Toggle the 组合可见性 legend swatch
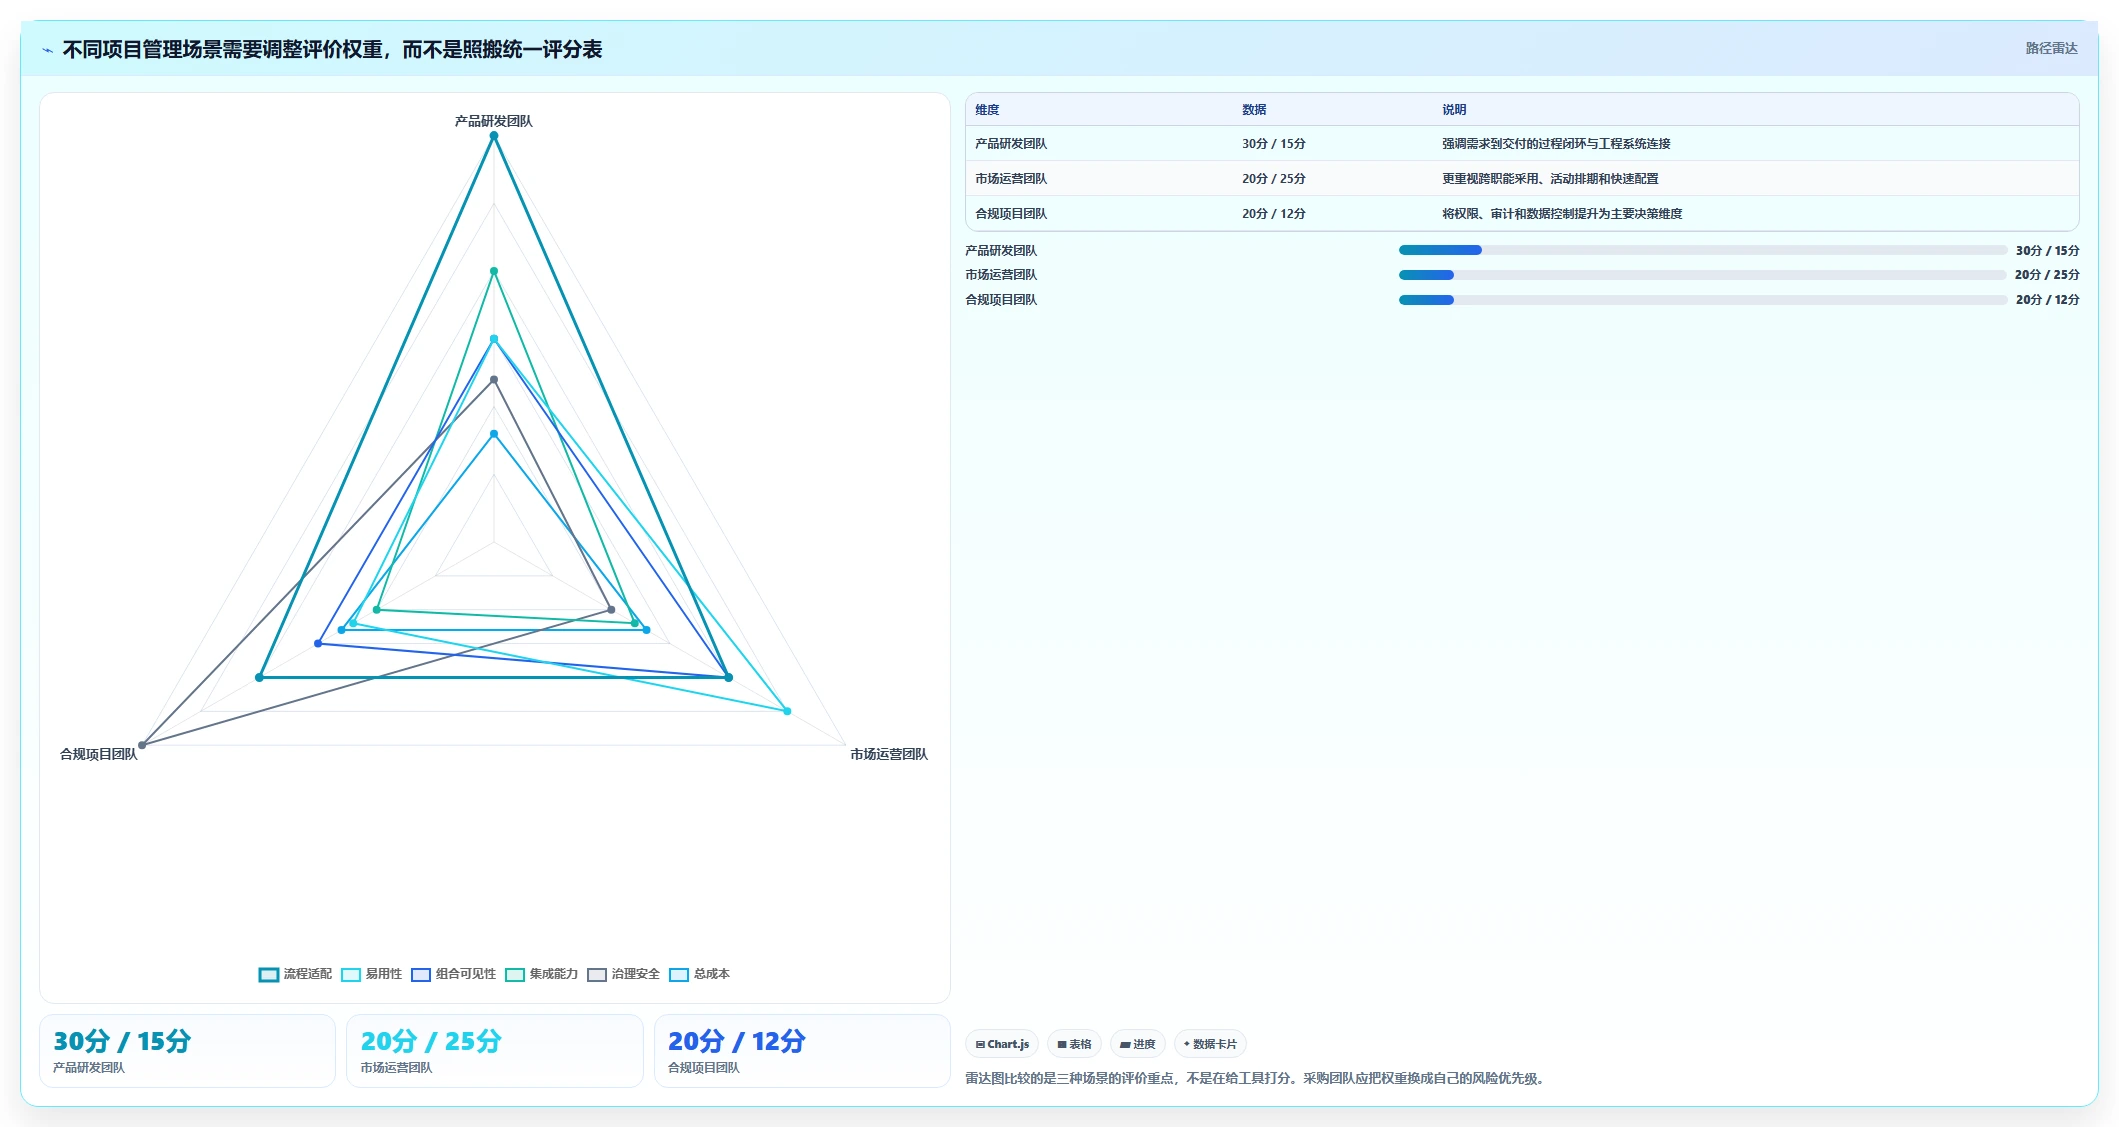2119x1127 pixels. (x=421, y=975)
